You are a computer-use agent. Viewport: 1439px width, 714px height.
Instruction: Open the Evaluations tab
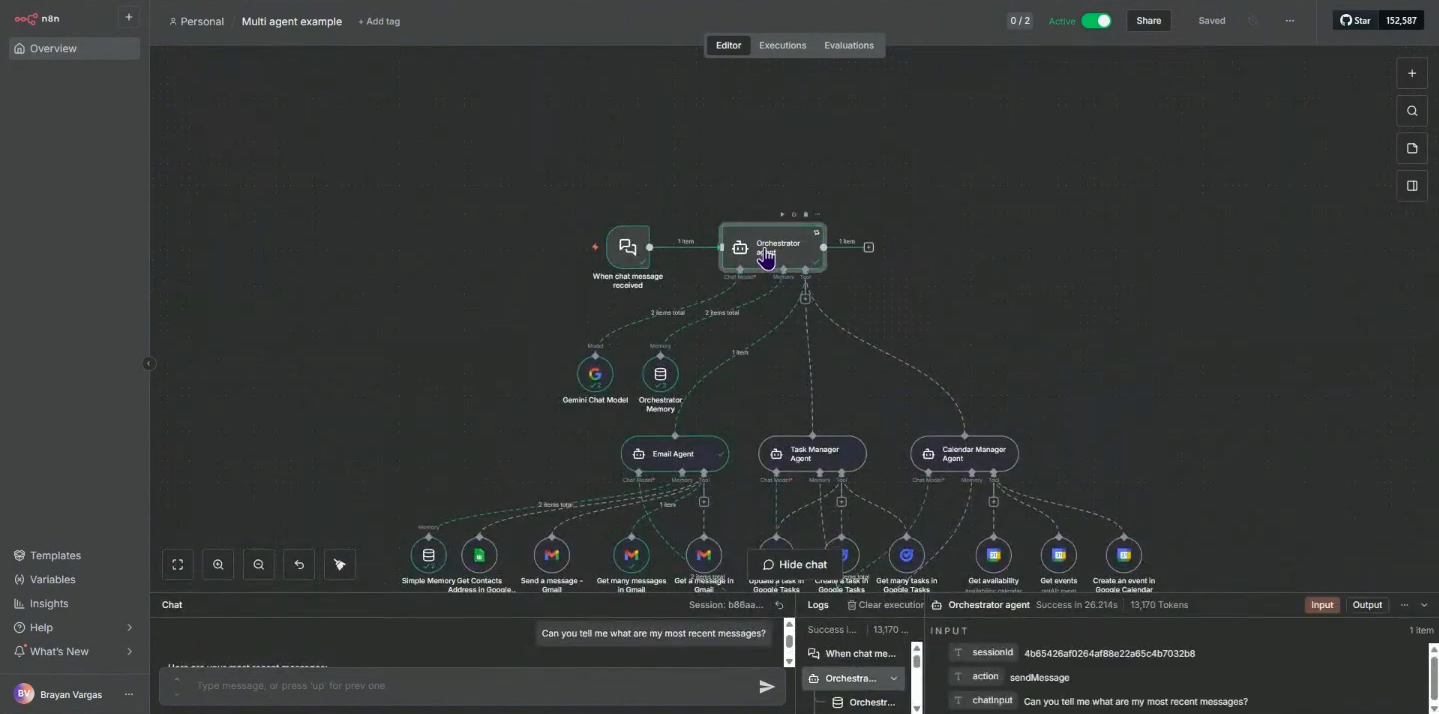coord(848,45)
